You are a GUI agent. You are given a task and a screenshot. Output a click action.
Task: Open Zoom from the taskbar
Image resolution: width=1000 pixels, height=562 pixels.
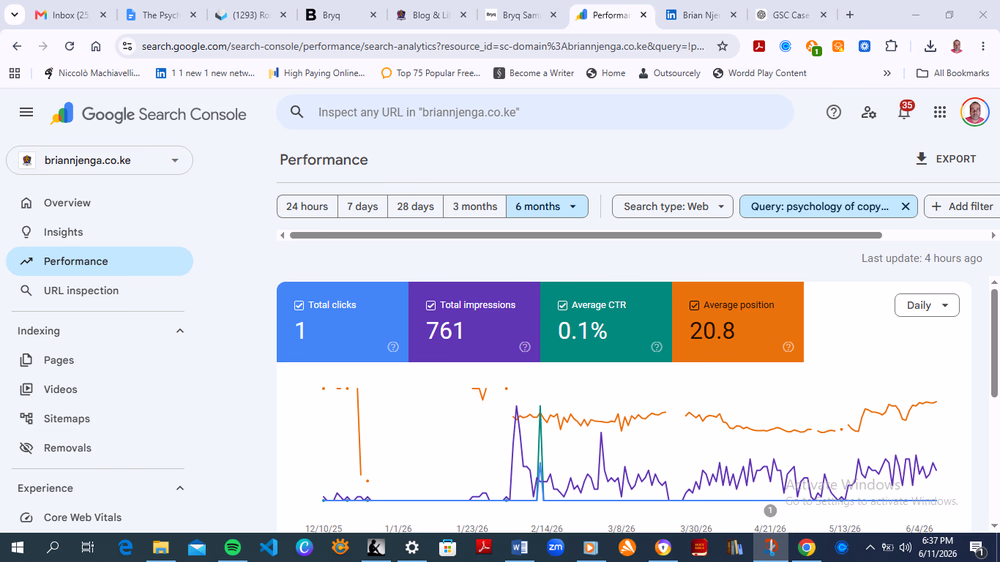pyautogui.click(x=555, y=547)
